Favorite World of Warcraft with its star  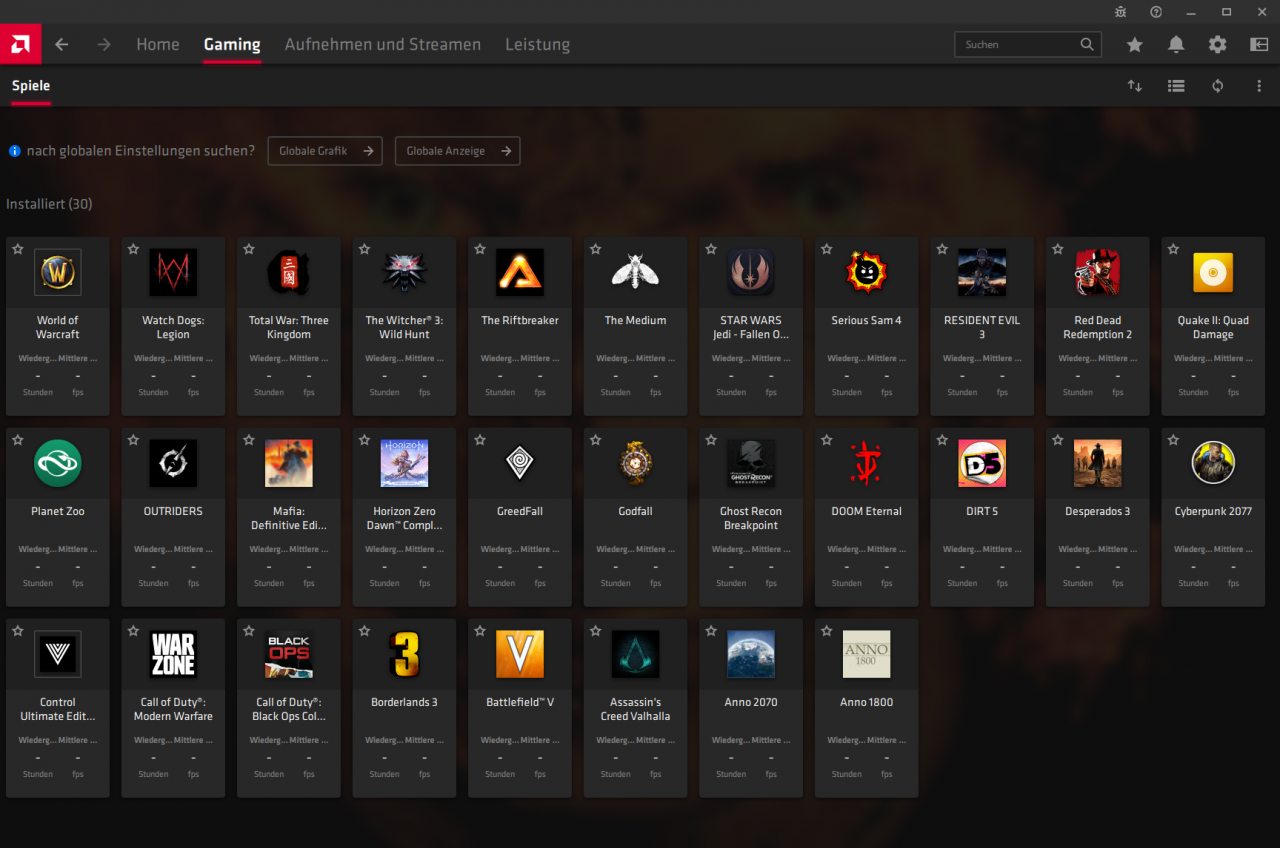point(18,249)
